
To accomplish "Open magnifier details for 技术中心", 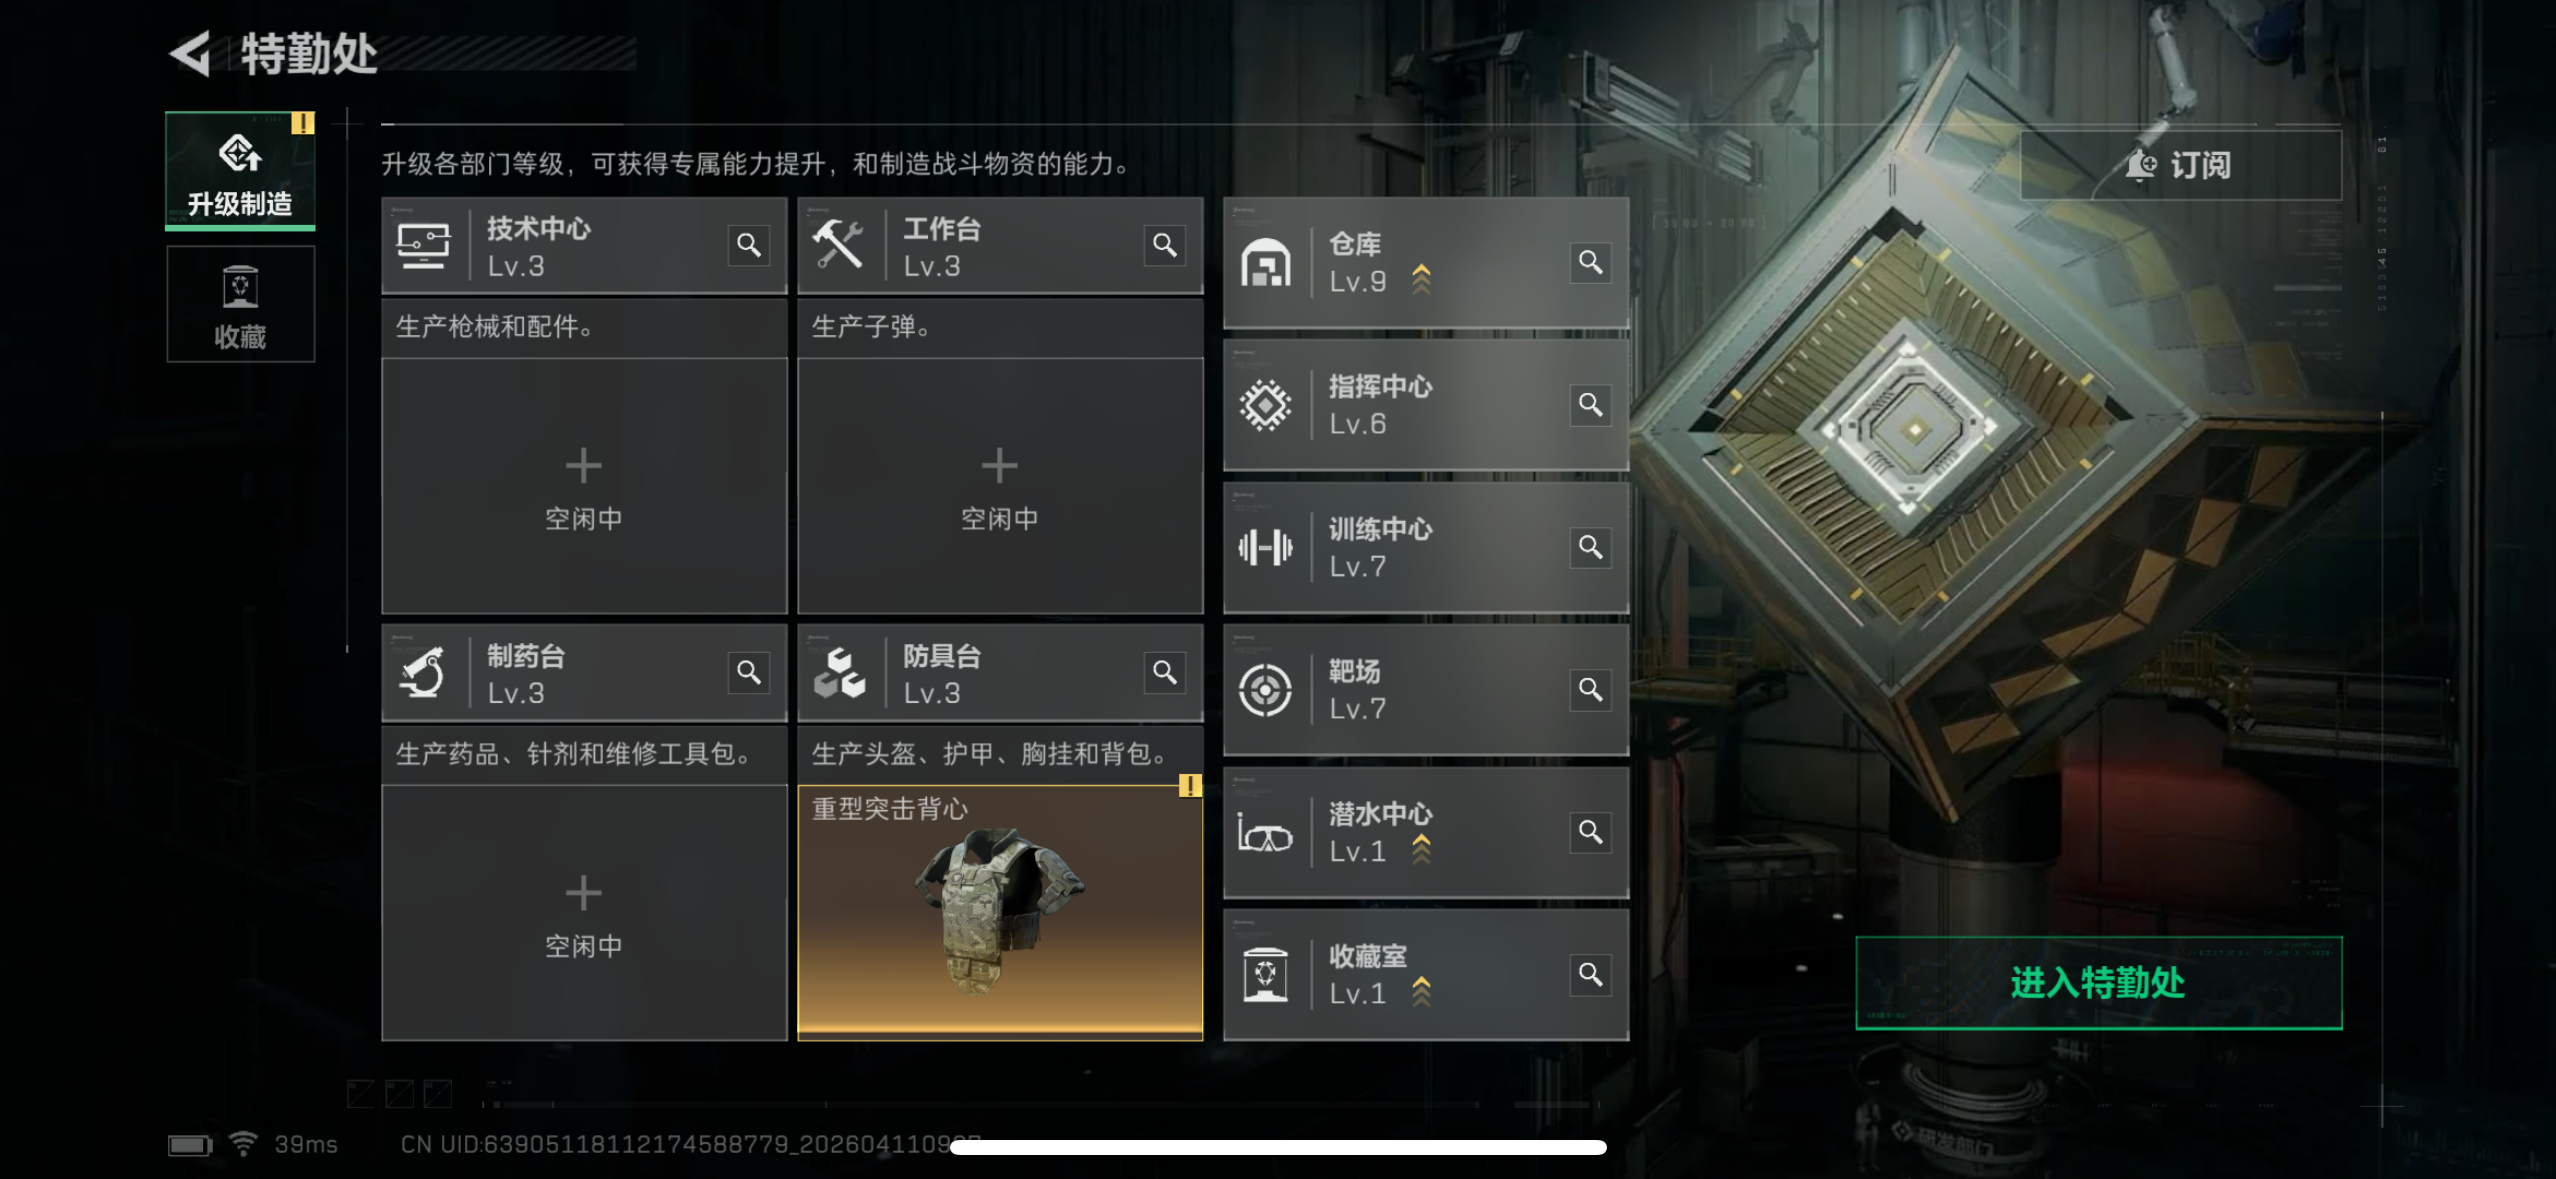I will tap(749, 245).
